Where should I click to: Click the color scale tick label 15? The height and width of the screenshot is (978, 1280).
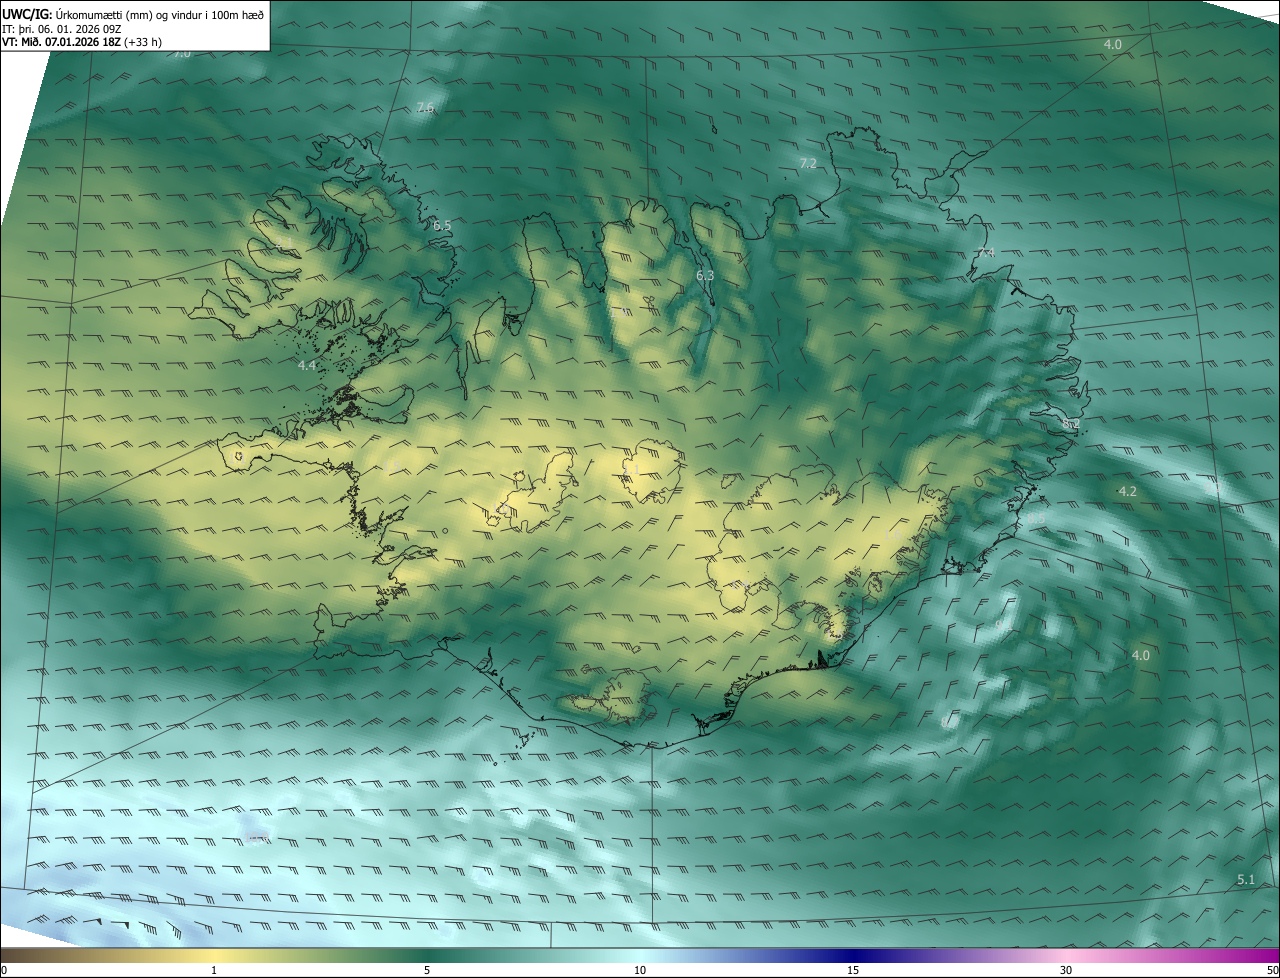coord(853,971)
